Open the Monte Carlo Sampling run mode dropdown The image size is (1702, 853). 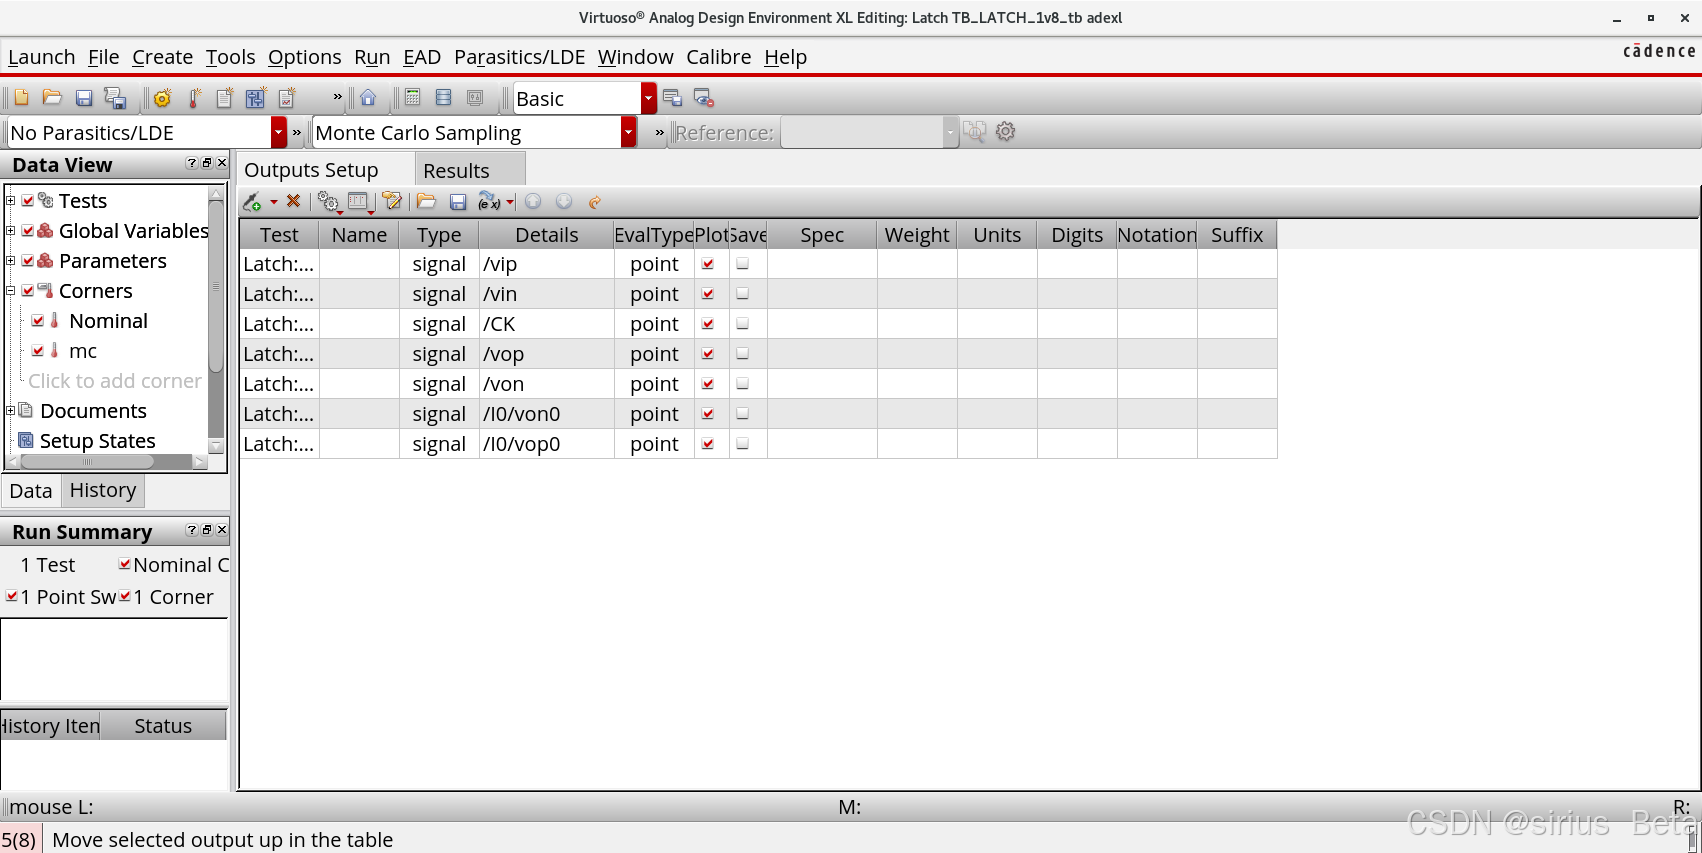point(628,132)
